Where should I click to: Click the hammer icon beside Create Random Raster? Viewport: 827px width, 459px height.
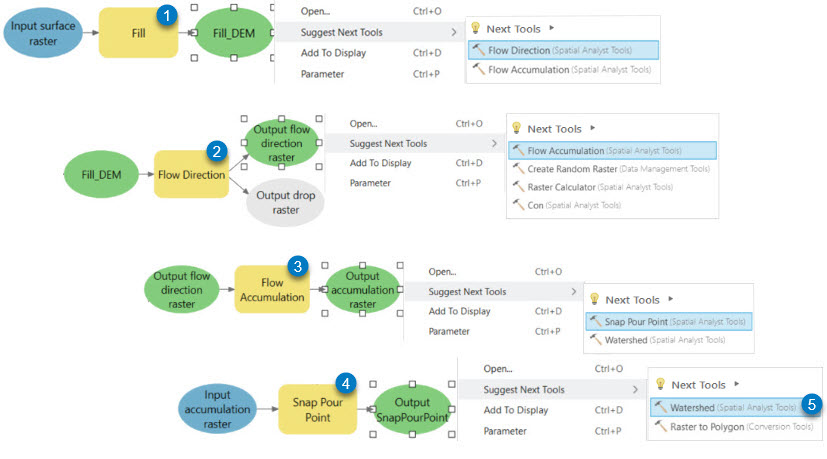[x=518, y=168]
